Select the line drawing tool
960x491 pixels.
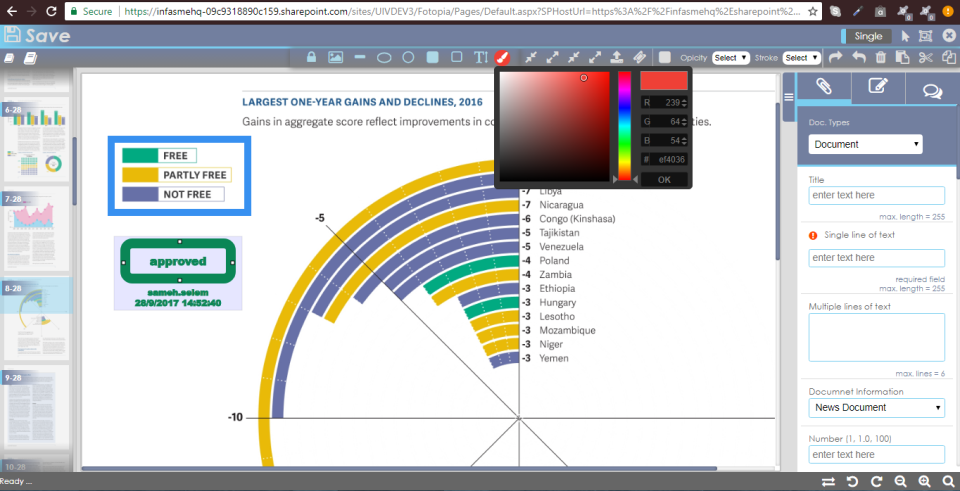[360, 57]
